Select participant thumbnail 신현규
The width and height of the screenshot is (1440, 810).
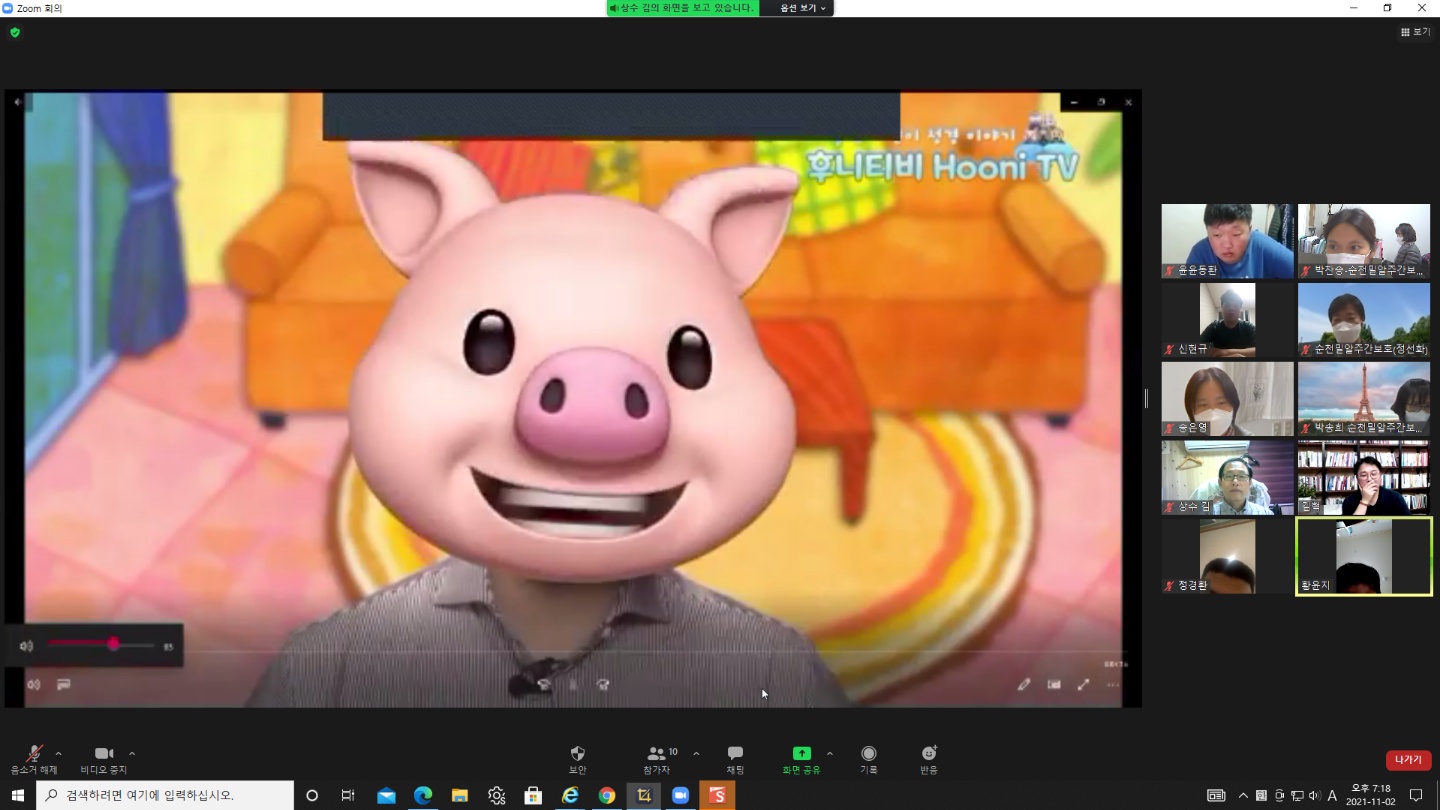pyautogui.click(x=1227, y=320)
